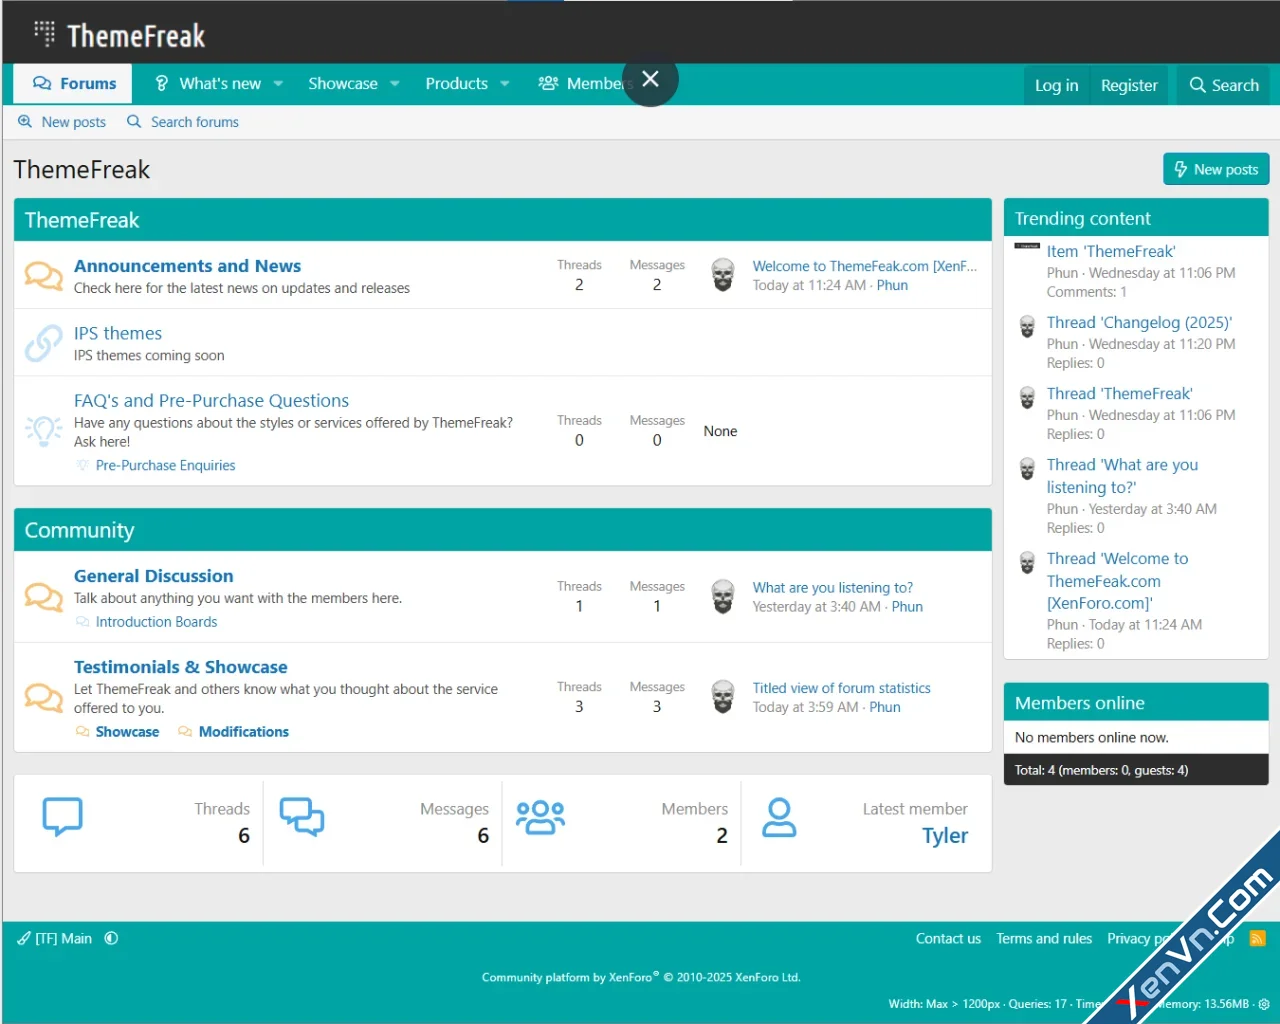Open the trending Item 'ThemeFreak' title
The height and width of the screenshot is (1024, 1280).
pos(1111,251)
